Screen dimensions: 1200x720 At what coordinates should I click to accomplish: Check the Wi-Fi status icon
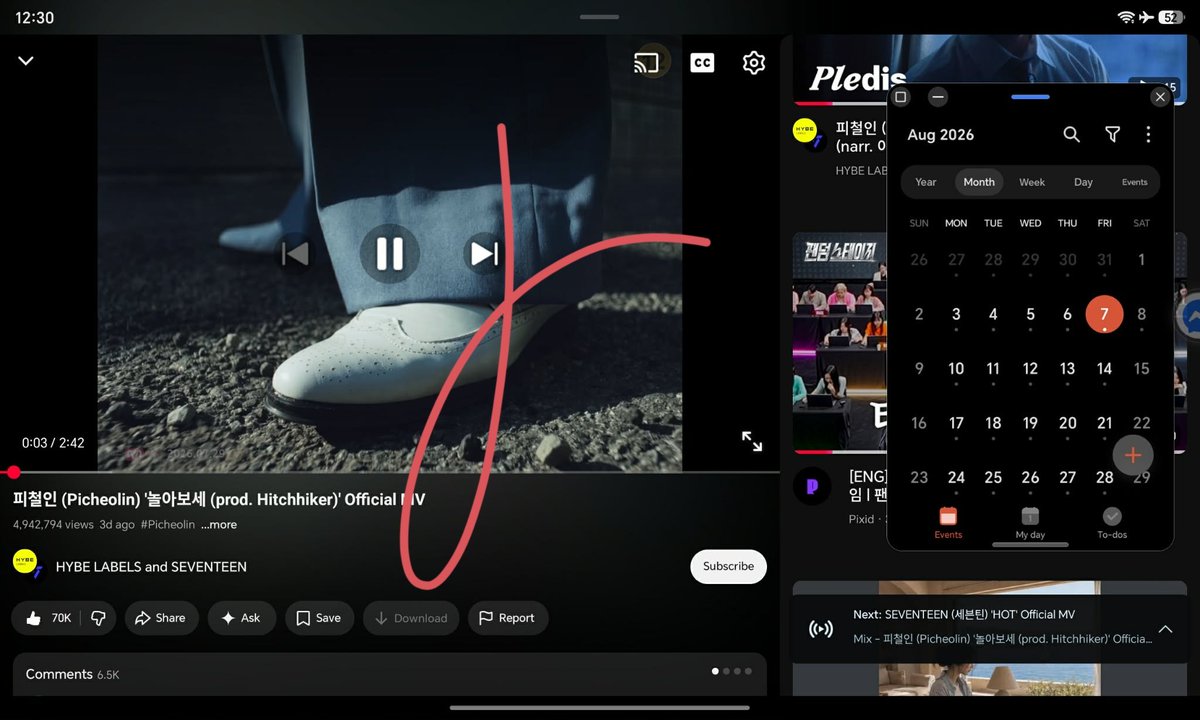coord(1126,17)
